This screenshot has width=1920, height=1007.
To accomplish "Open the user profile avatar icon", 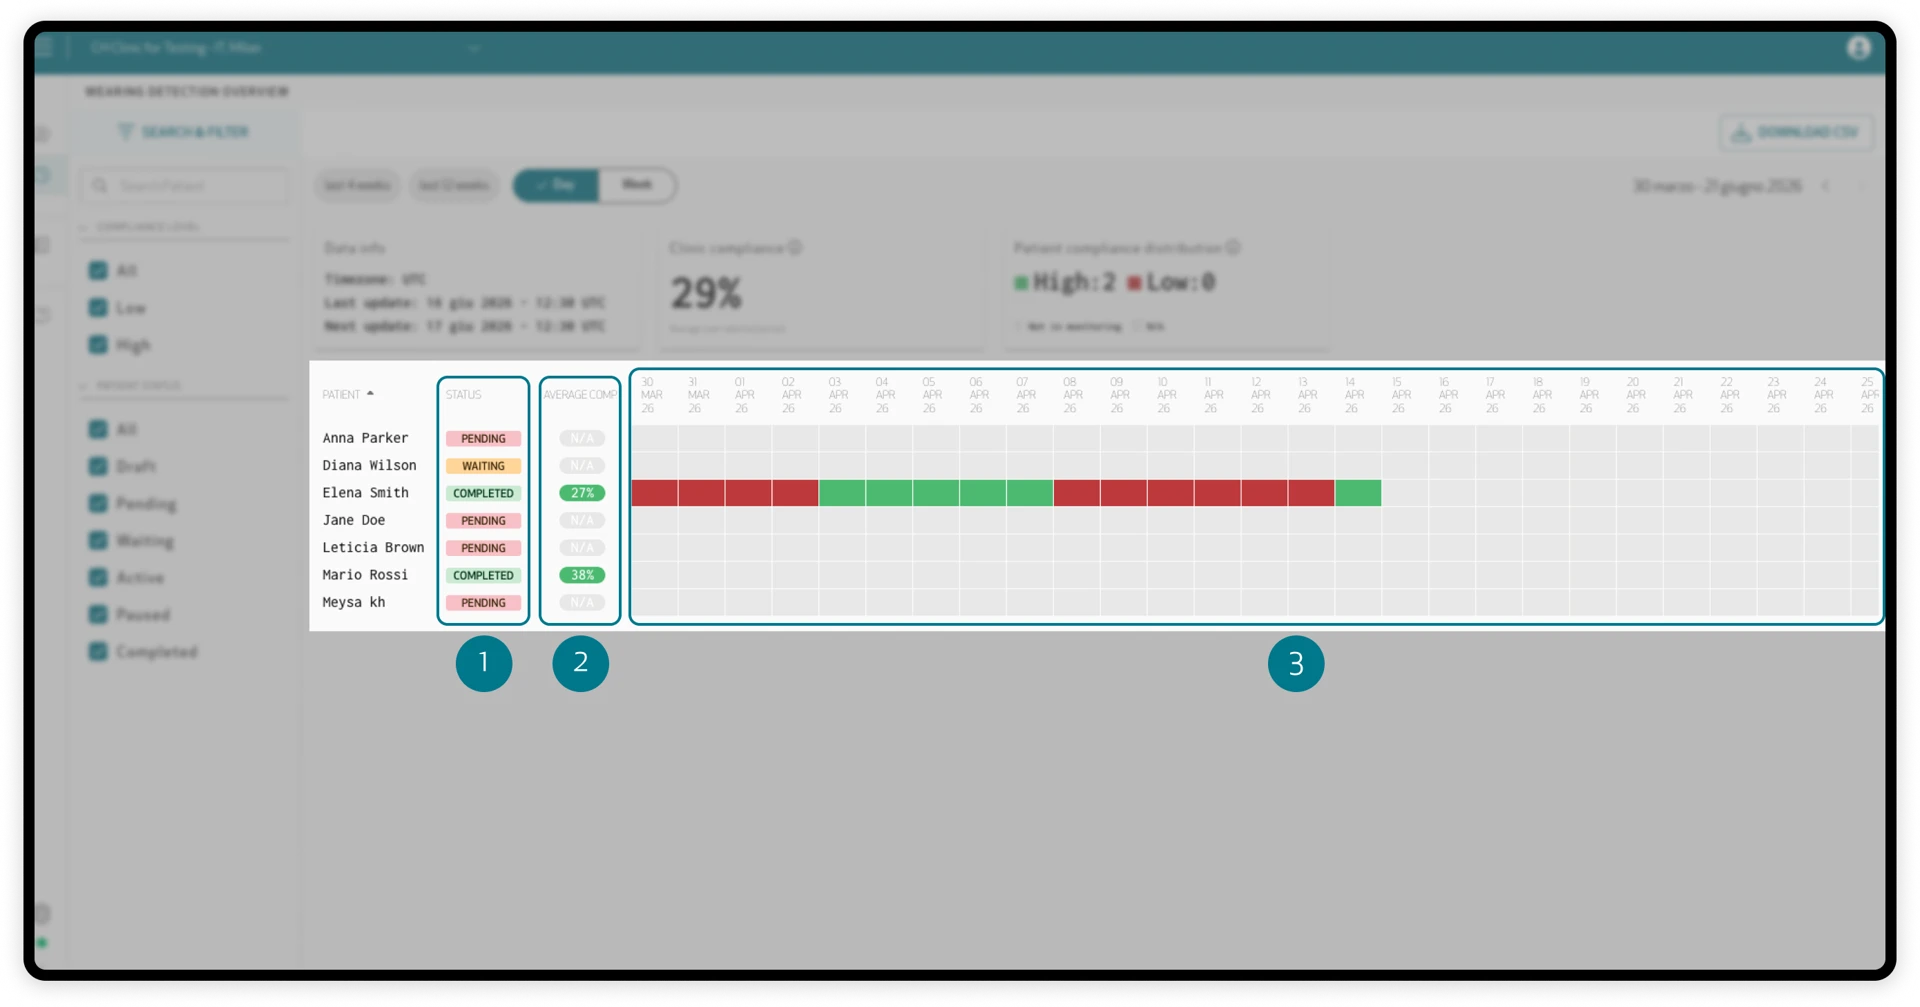I will point(1858,48).
